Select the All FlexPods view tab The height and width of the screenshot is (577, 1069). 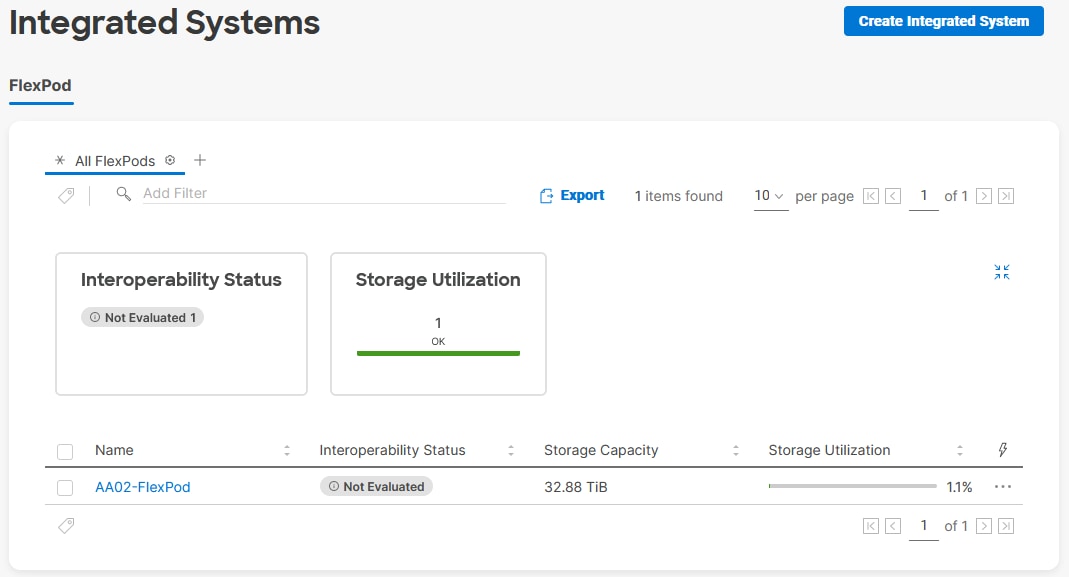click(115, 161)
